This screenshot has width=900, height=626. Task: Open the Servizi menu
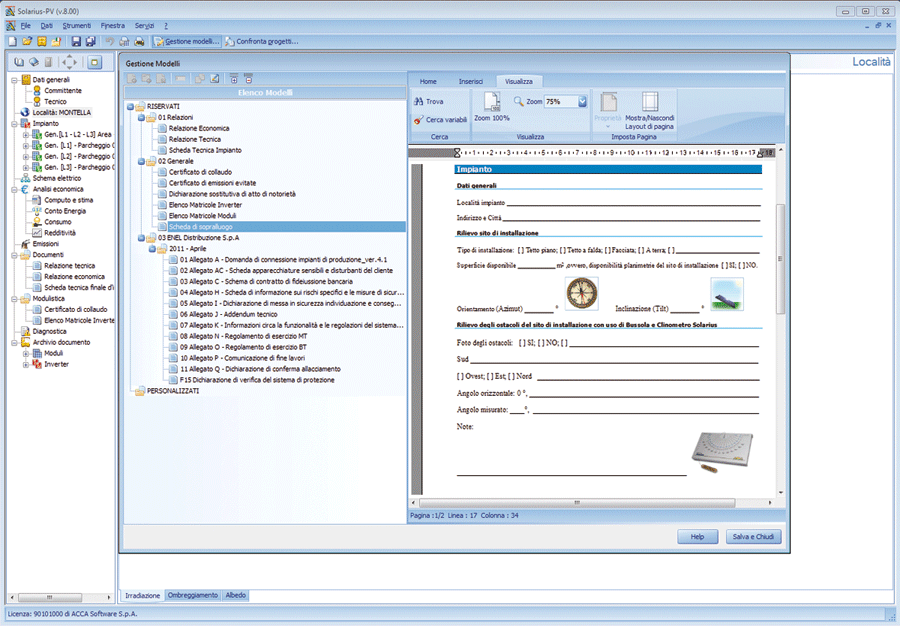pos(145,26)
